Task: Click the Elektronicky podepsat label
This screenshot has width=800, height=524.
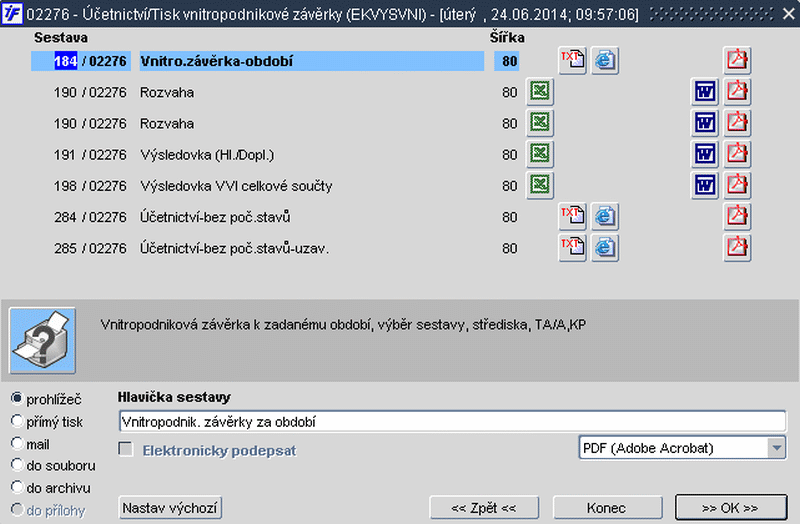Action: click(x=219, y=451)
